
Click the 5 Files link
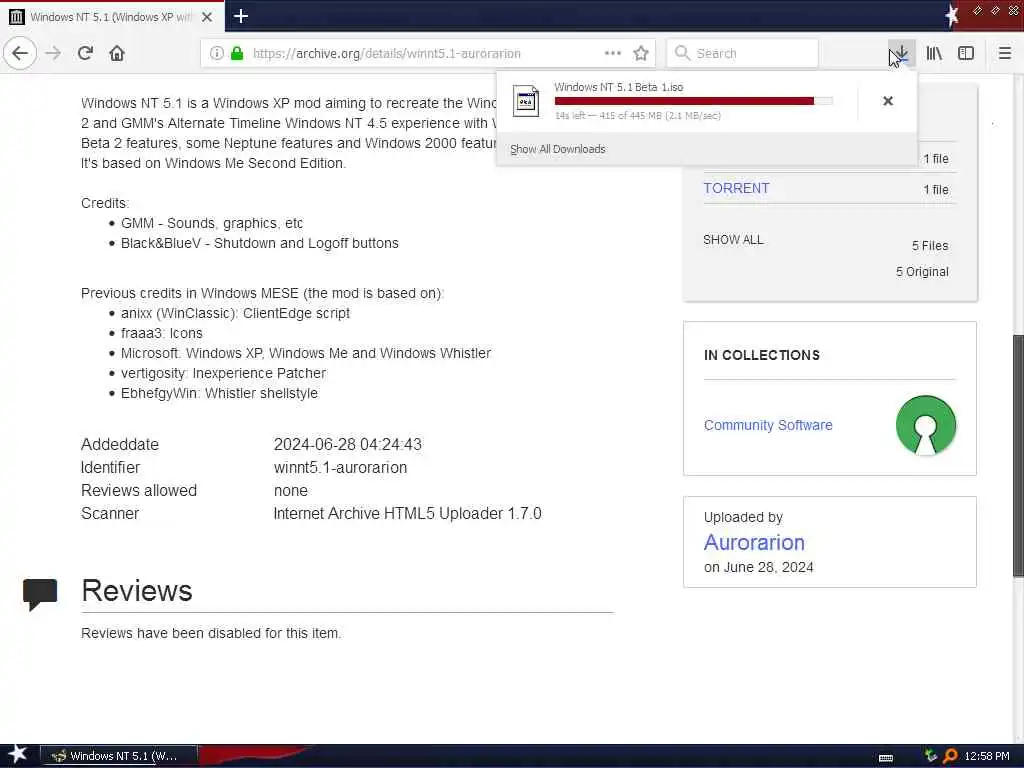point(930,246)
